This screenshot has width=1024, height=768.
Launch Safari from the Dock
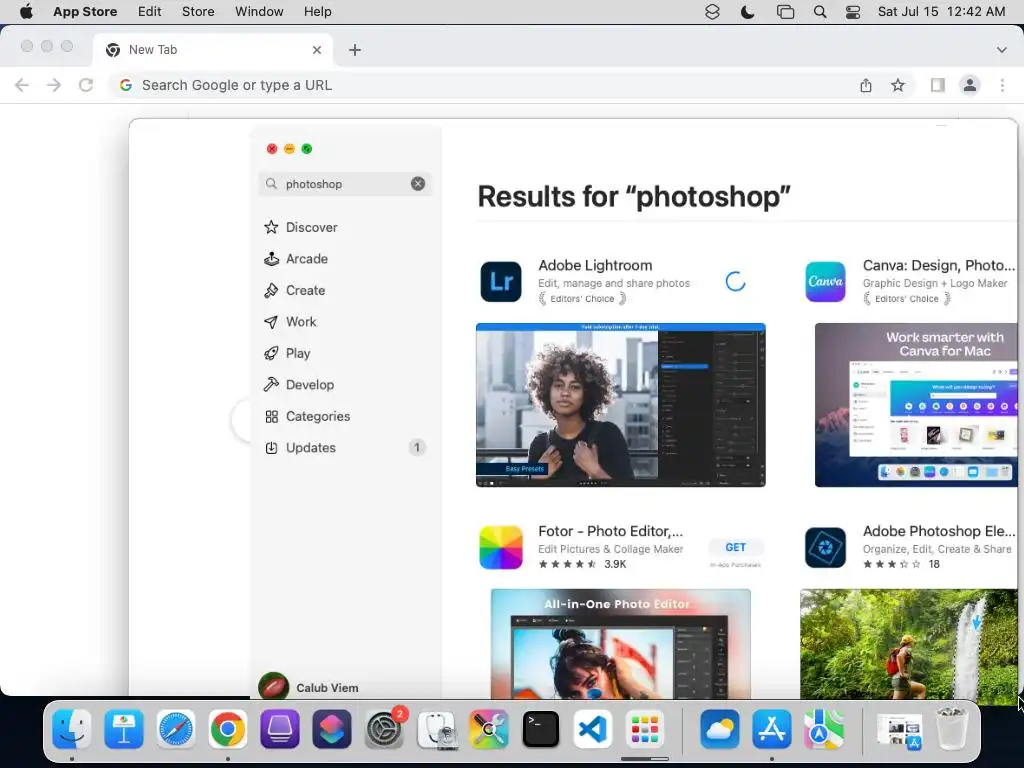[x=176, y=729]
